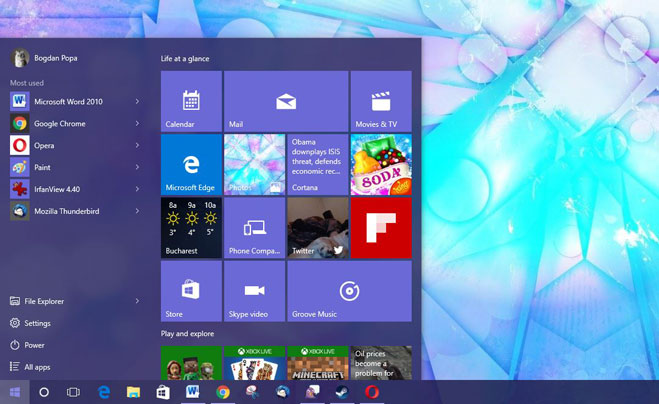Open the Skype video tile
This screenshot has height=404, width=659.
point(255,291)
